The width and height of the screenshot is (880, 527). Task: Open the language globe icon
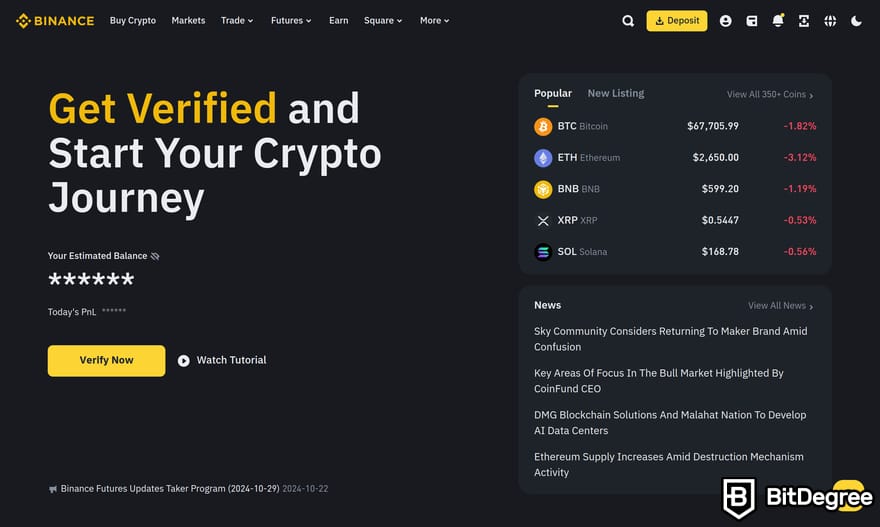click(830, 21)
